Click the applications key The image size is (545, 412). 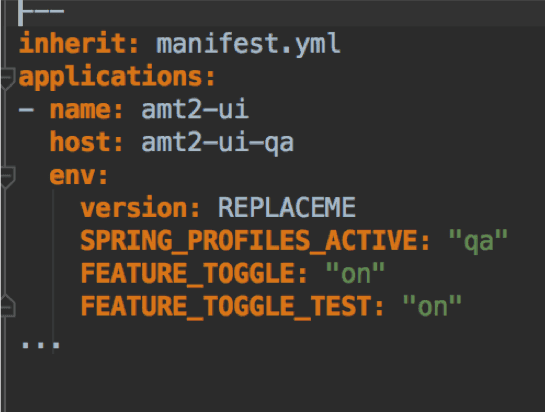coord(111,77)
